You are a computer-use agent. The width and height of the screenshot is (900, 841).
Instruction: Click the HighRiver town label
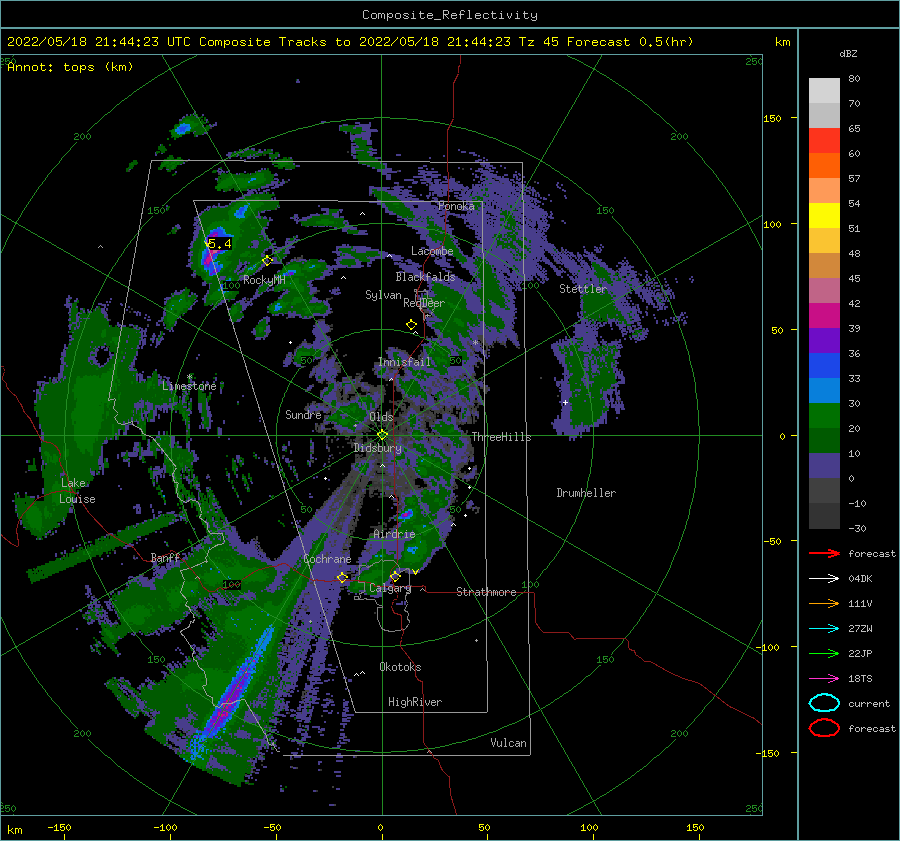click(x=414, y=702)
